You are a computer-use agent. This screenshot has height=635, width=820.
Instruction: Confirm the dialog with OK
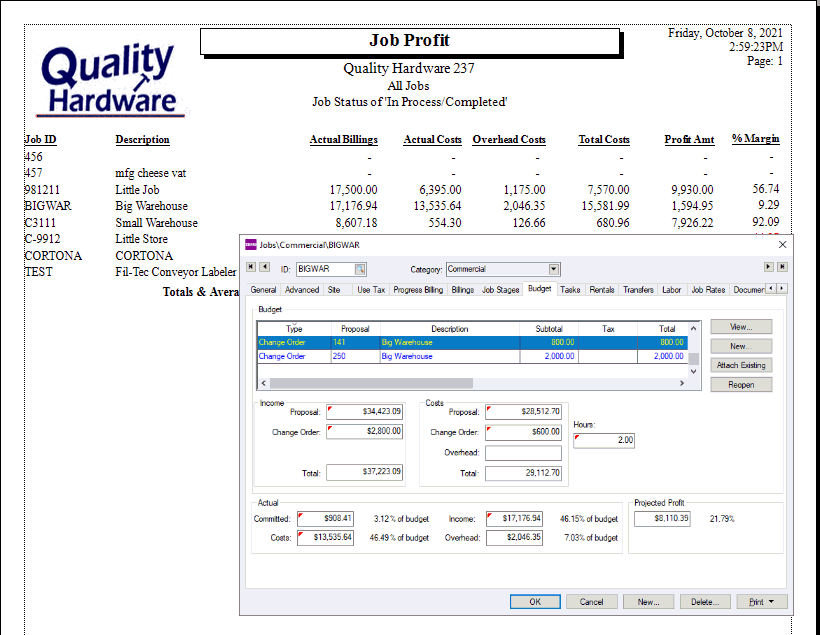535,602
